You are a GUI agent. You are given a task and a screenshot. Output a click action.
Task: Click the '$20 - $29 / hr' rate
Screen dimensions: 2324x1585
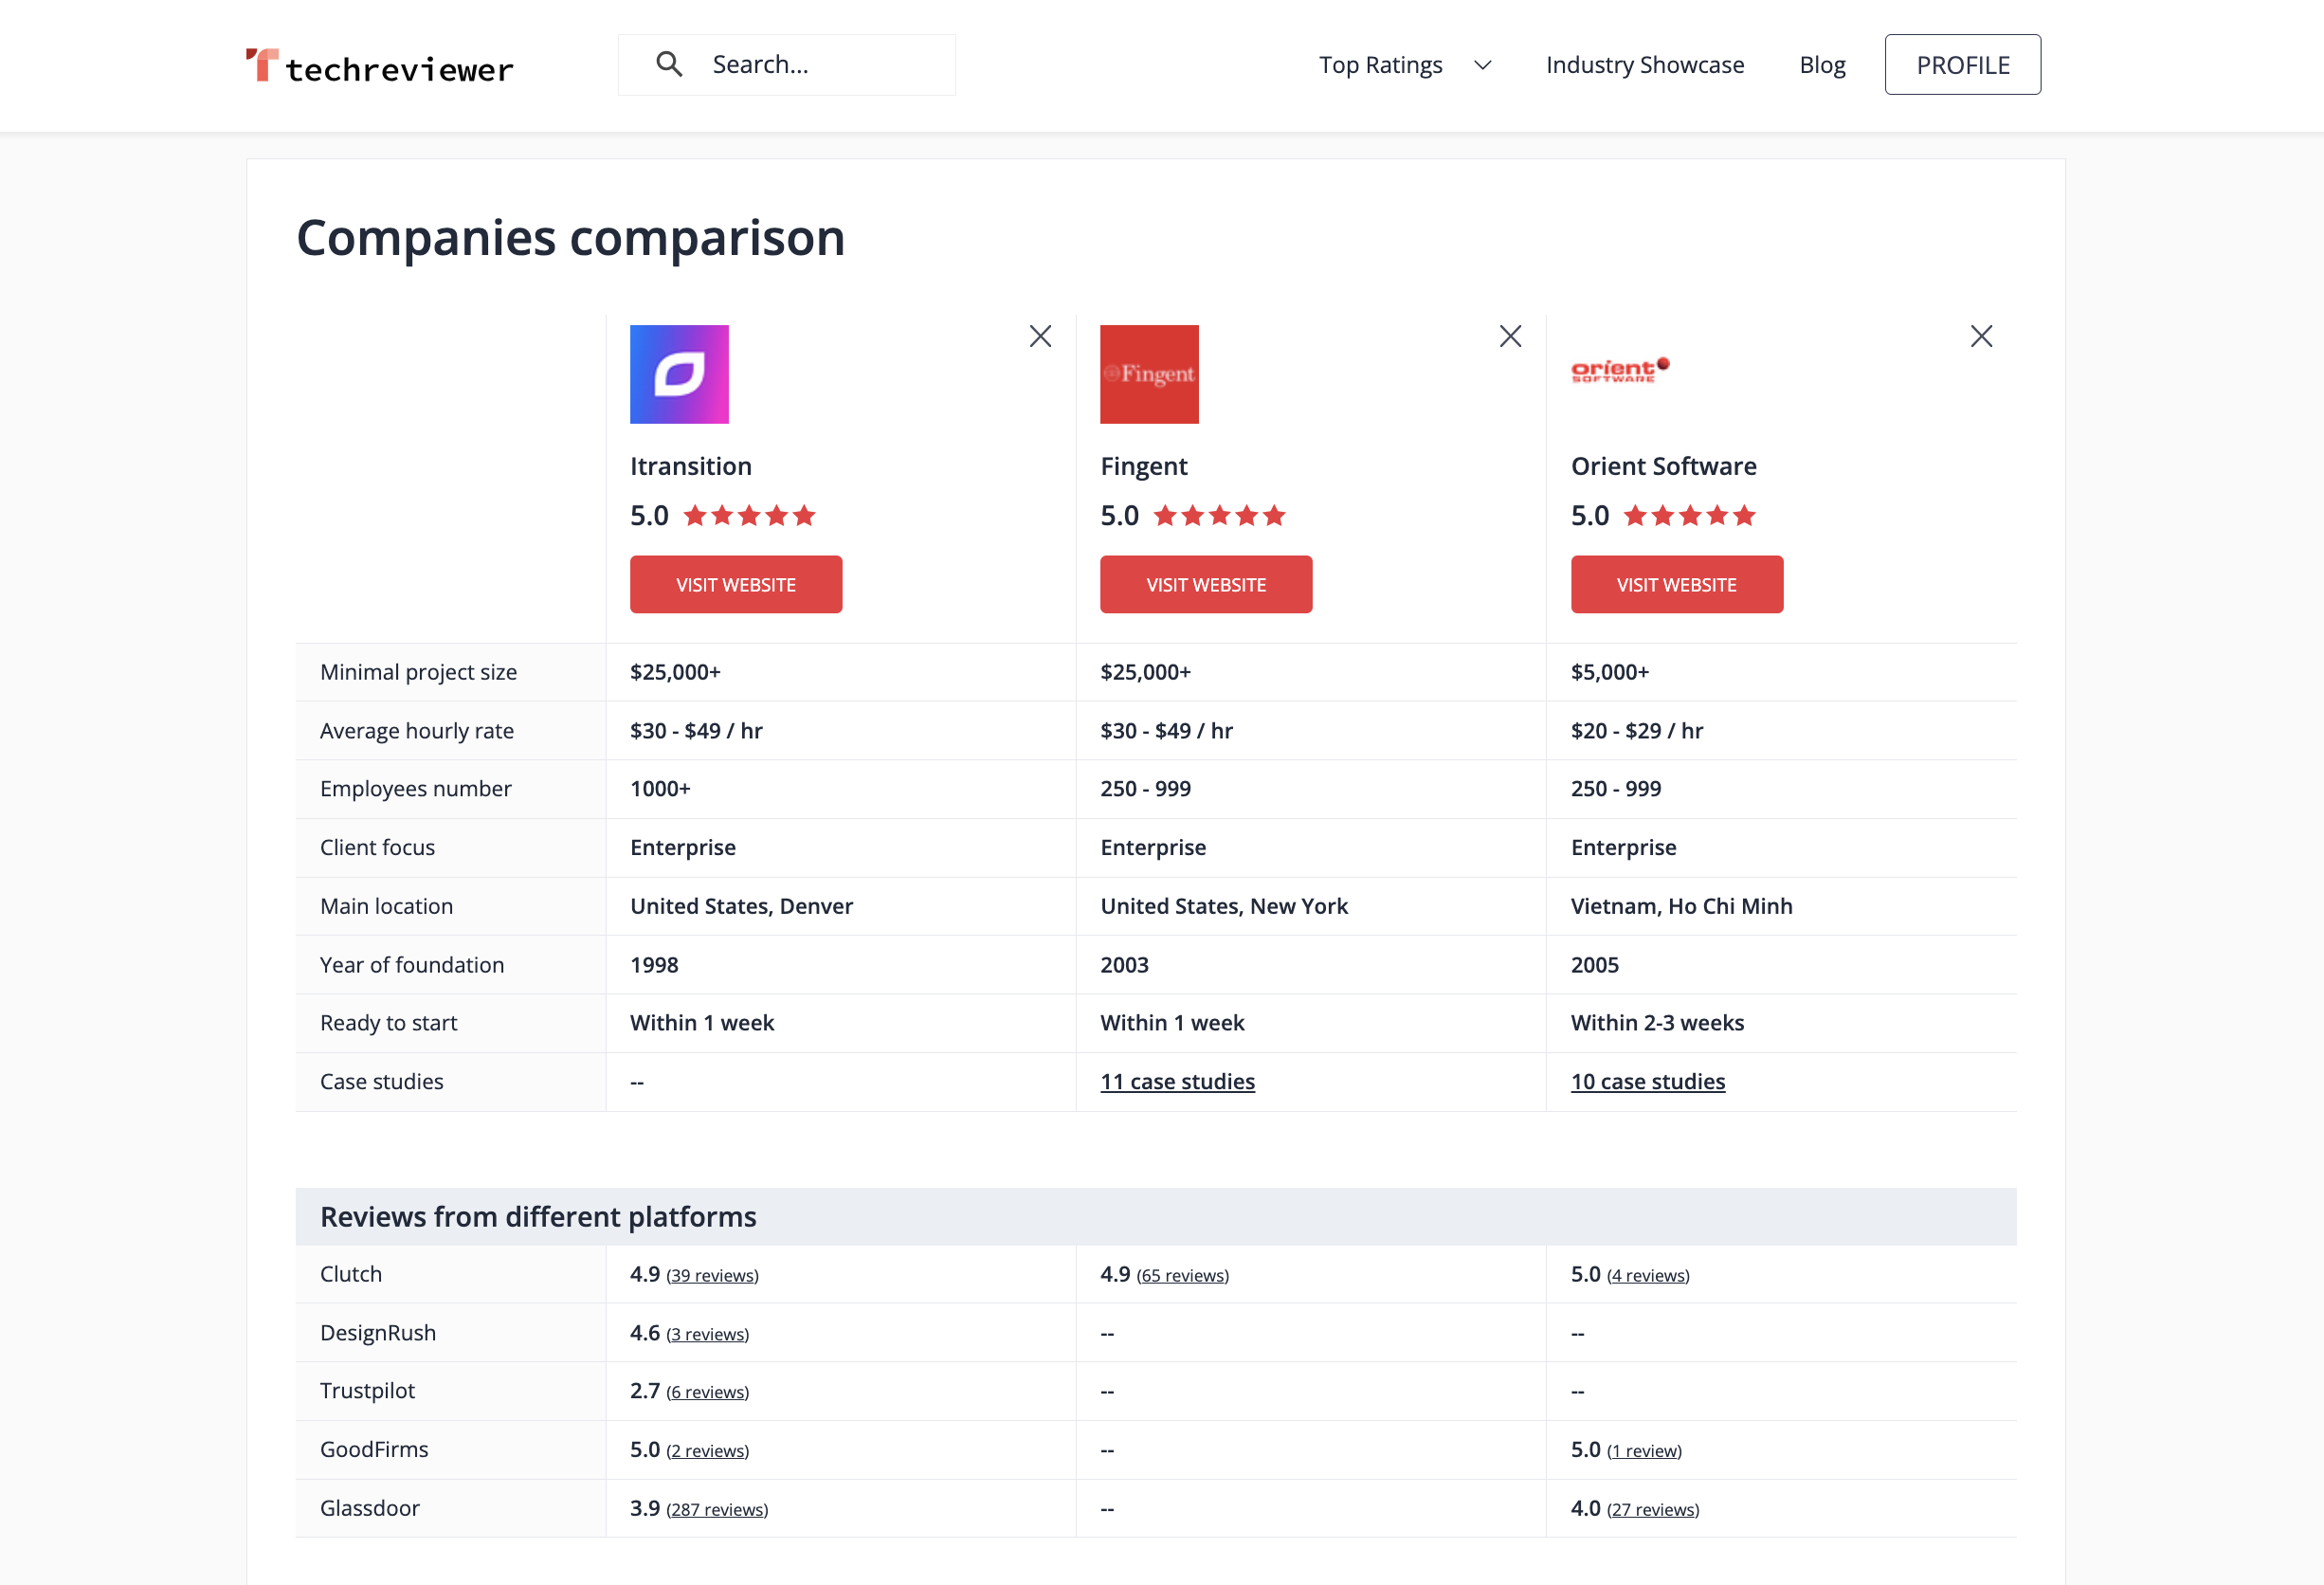1636,731
